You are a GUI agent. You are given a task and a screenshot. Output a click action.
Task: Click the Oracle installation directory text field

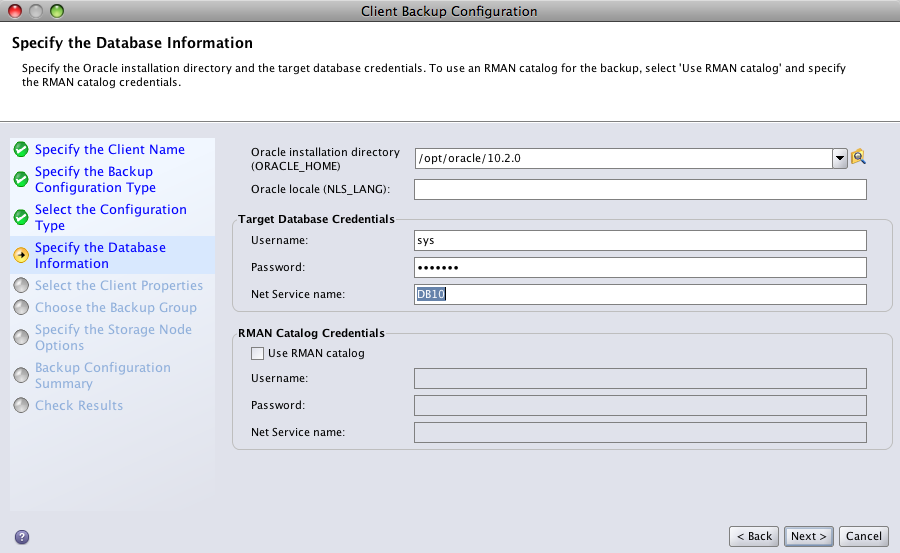[623, 158]
